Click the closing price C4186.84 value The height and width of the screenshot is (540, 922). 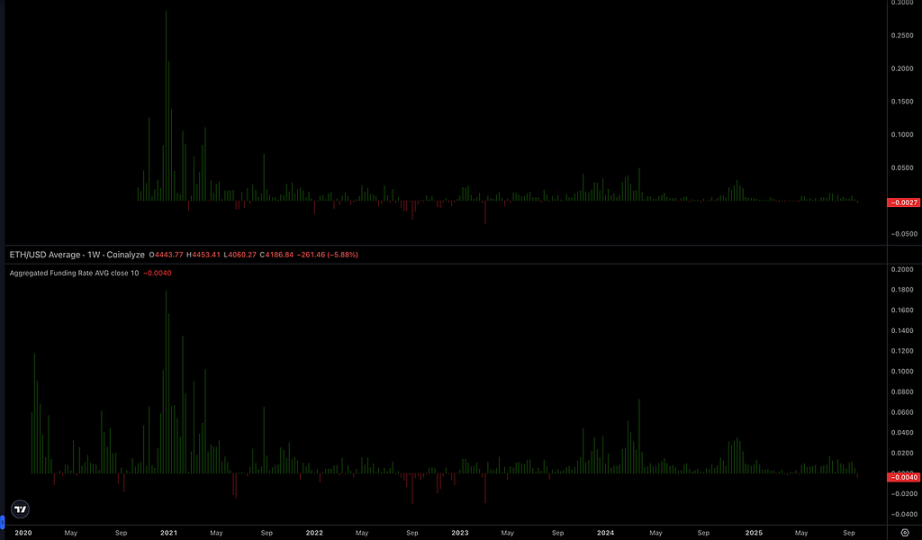277,255
